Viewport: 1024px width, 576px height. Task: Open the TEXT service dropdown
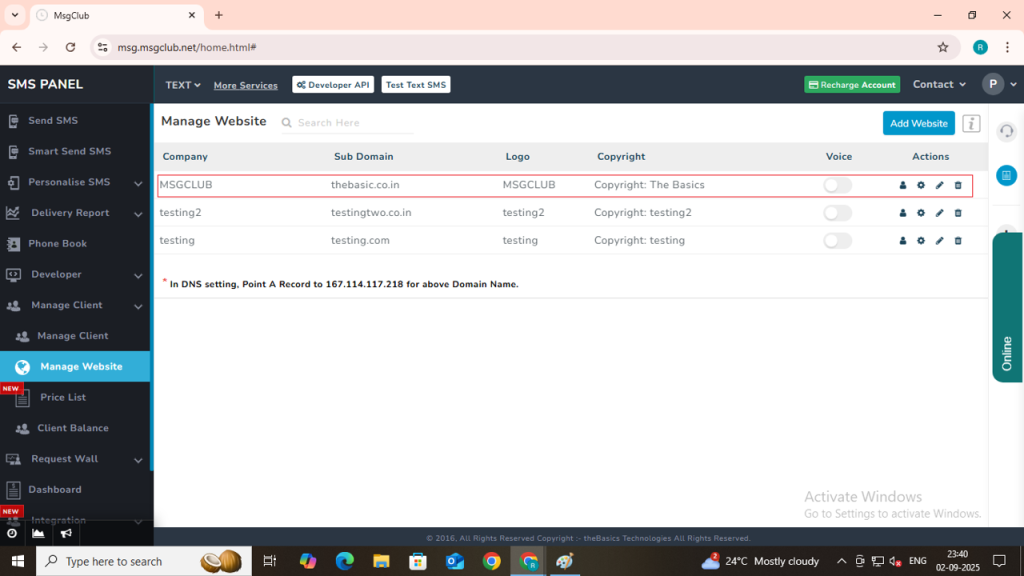coord(183,85)
